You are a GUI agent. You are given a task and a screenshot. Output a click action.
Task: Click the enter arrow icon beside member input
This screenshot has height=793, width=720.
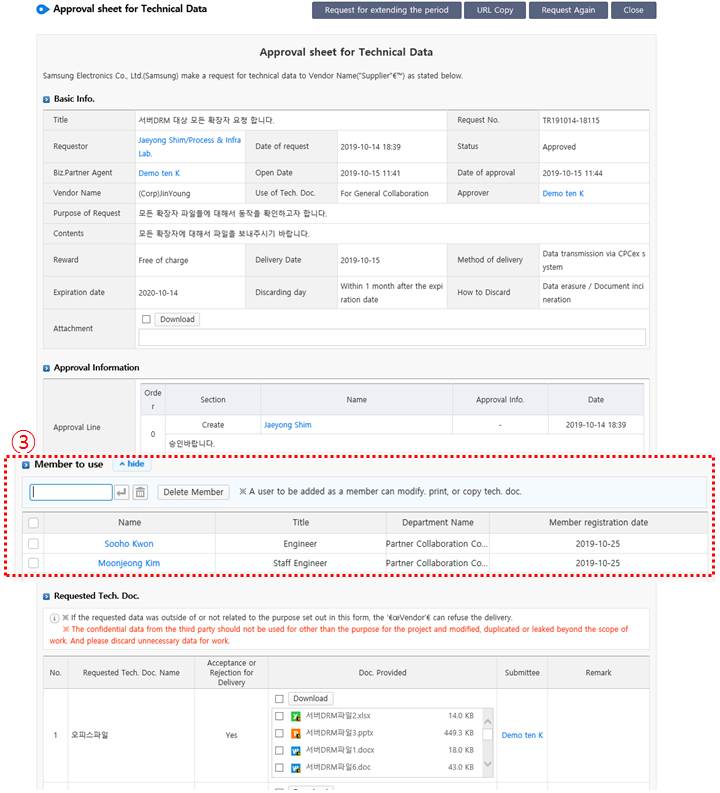click(x=122, y=492)
